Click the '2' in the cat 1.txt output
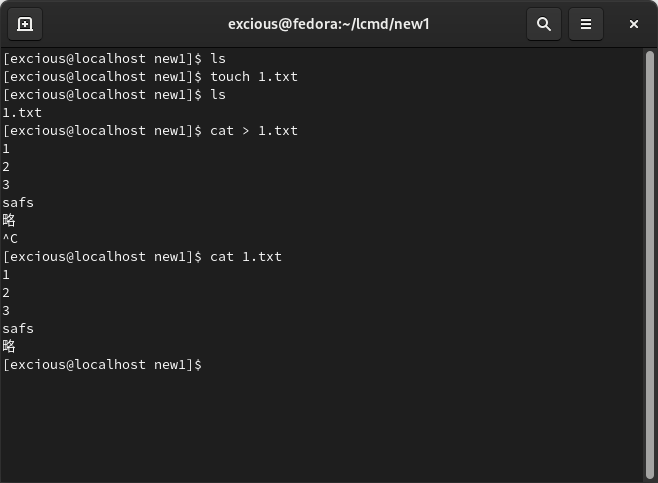This screenshot has width=658, height=483. point(6,292)
